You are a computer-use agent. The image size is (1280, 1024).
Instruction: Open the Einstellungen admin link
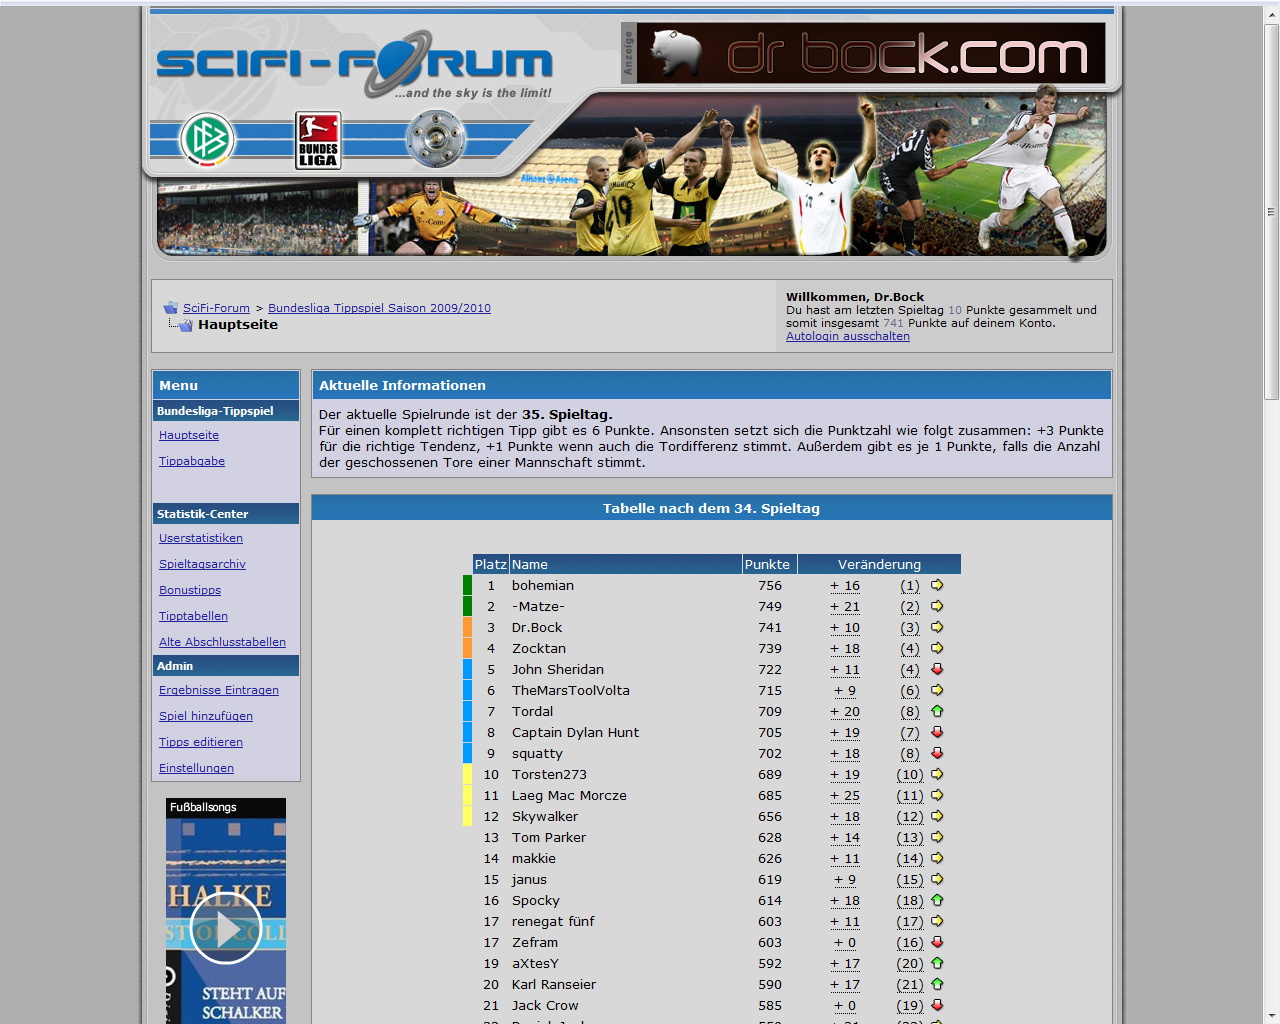click(x=196, y=768)
